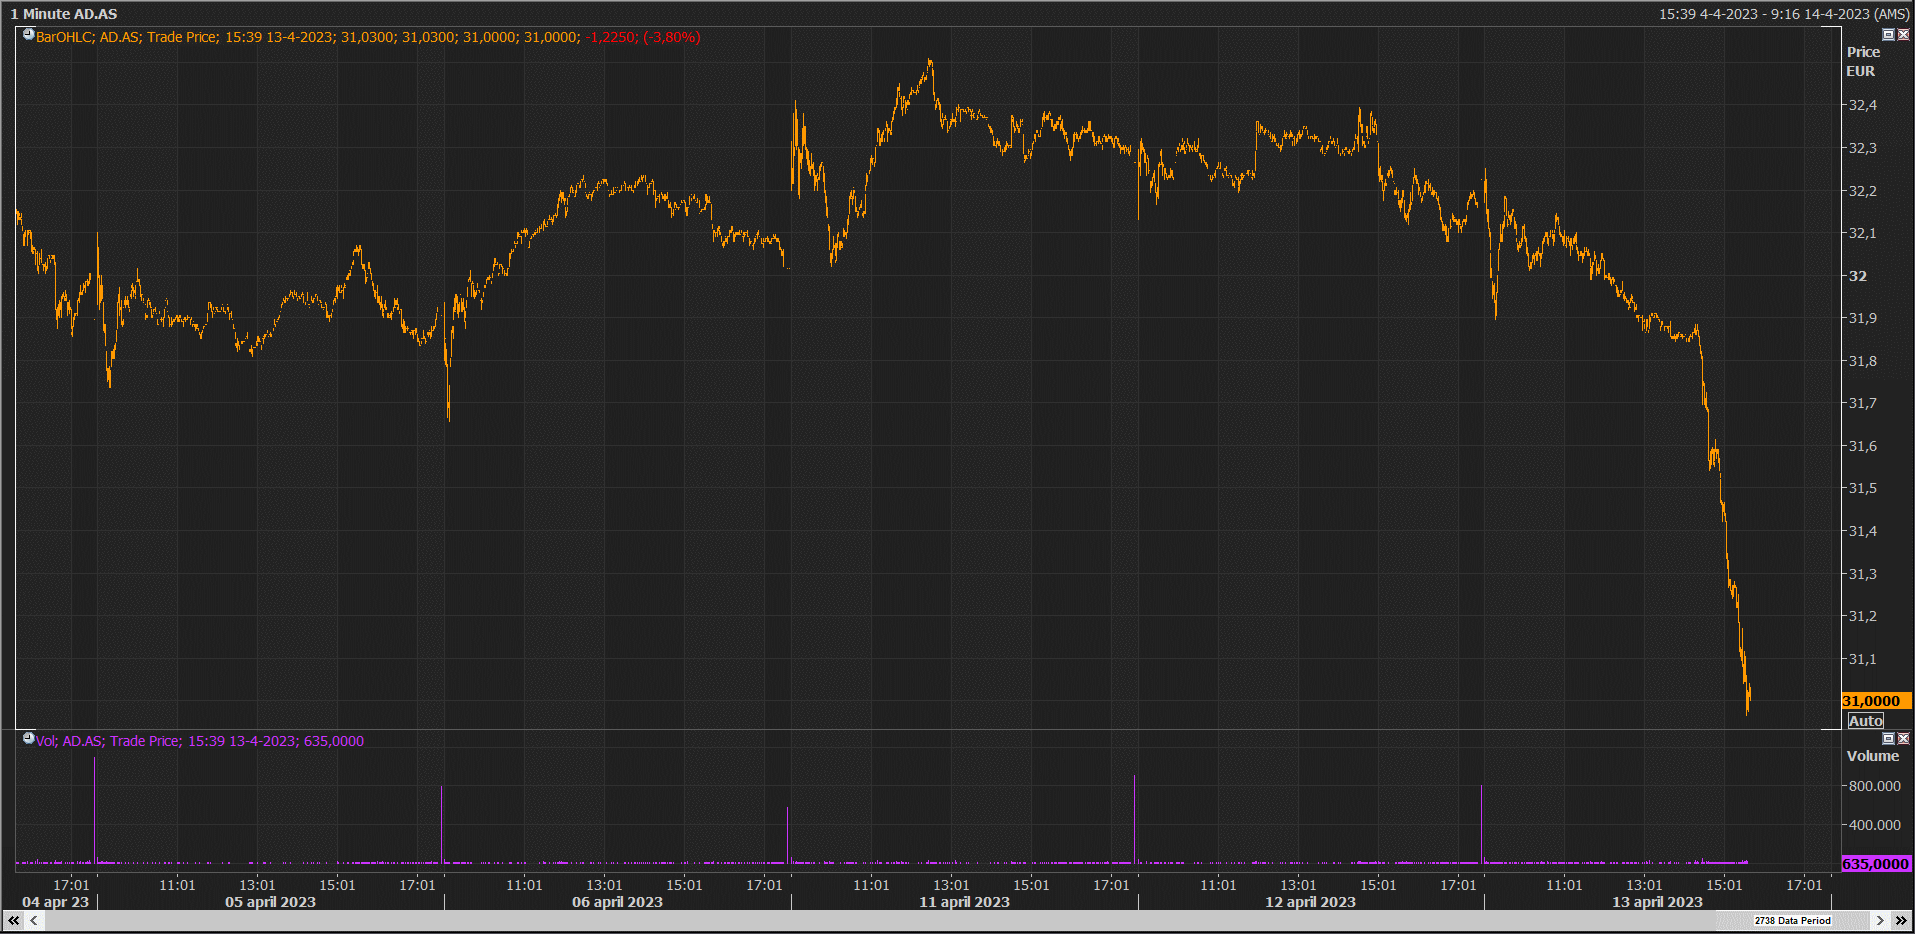This screenshot has height=934, width=1915.
Task: Click the 2738 Data Period scrollbar thumb
Action: [1793, 920]
